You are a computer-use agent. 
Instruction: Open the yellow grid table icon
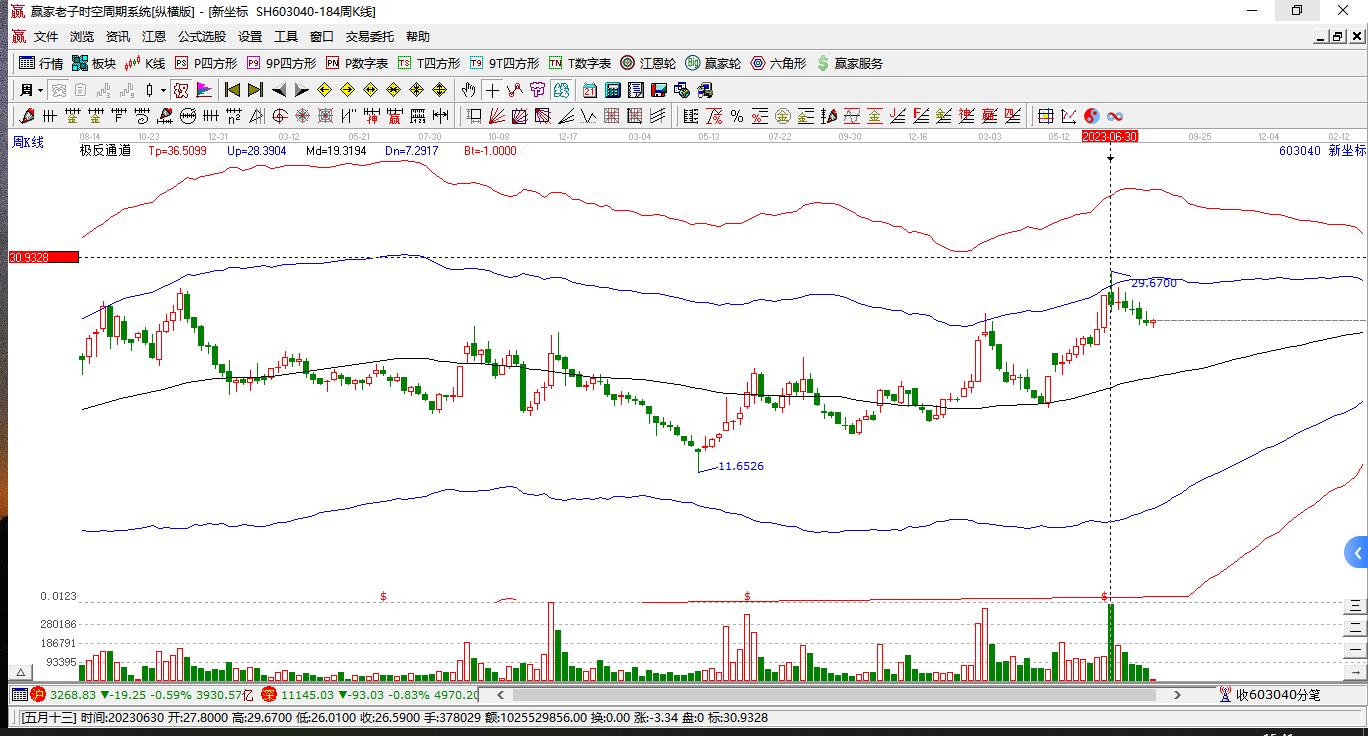(1045, 116)
